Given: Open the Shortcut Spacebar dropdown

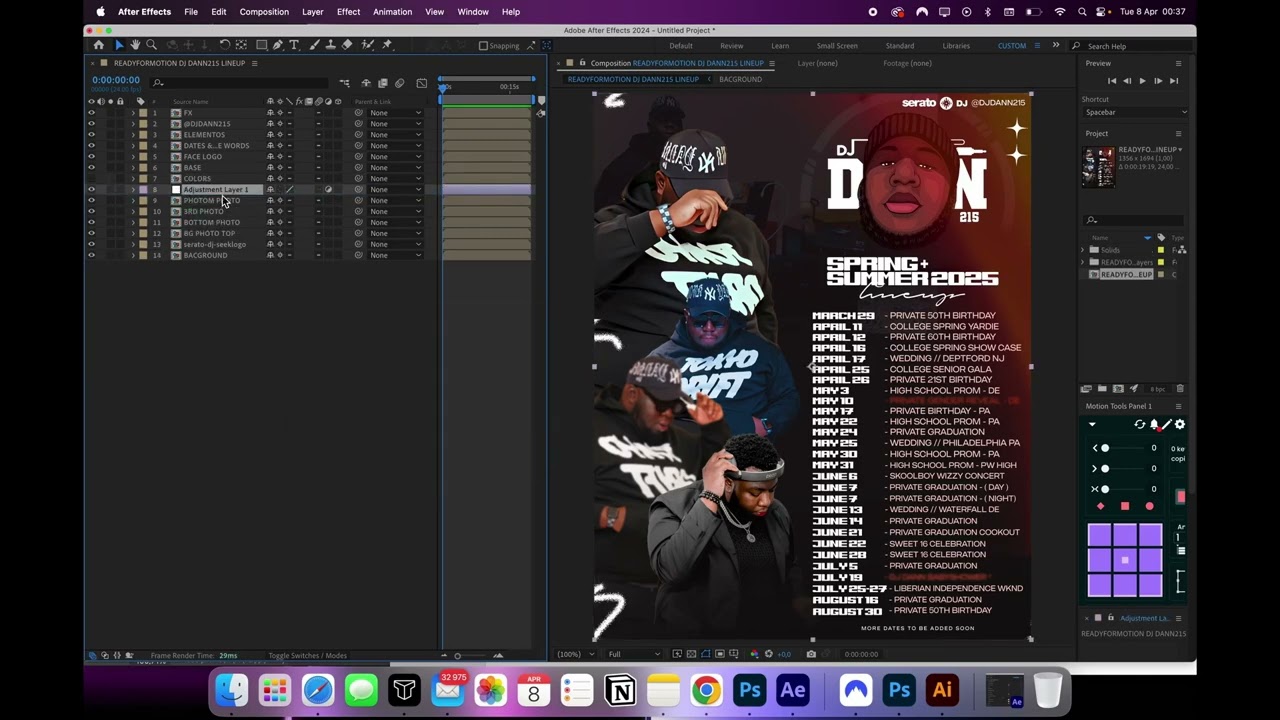Looking at the screenshot, I should coord(1136,112).
